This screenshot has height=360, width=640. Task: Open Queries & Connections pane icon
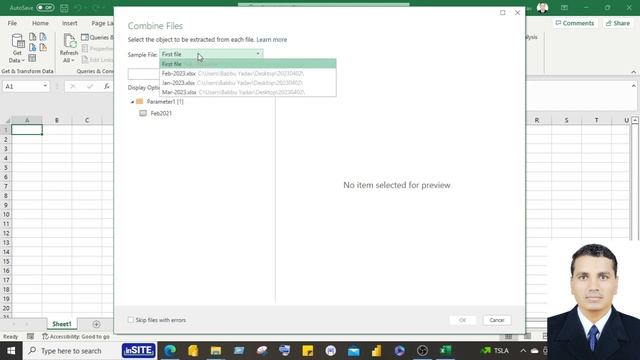(x=85, y=38)
